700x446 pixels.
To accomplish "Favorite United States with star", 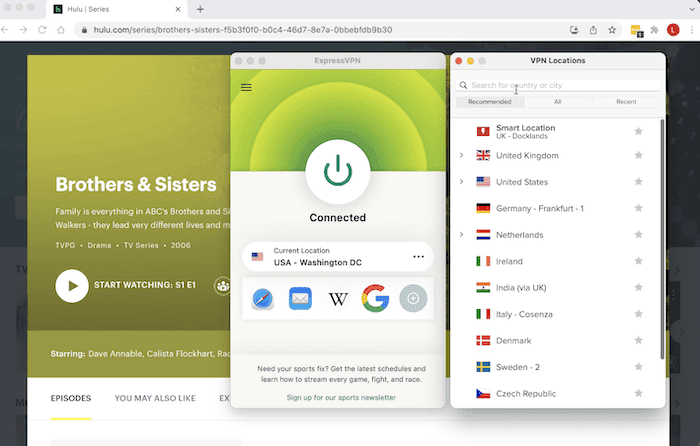I will pos(638,182).
